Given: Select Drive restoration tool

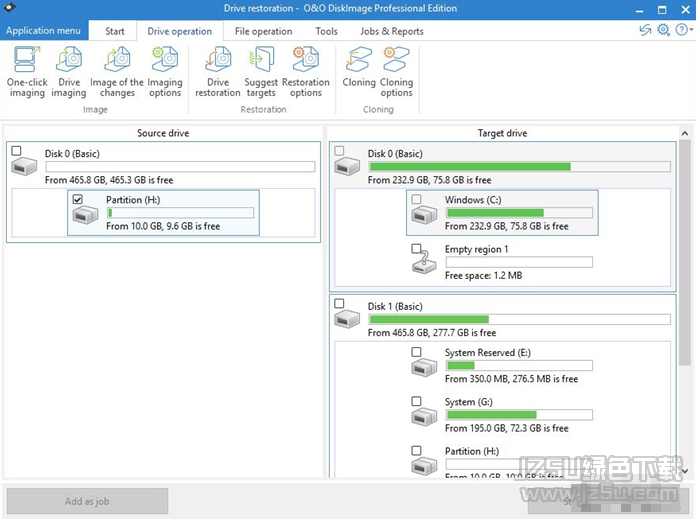Looking at the screenshot, I should point(218,71).
